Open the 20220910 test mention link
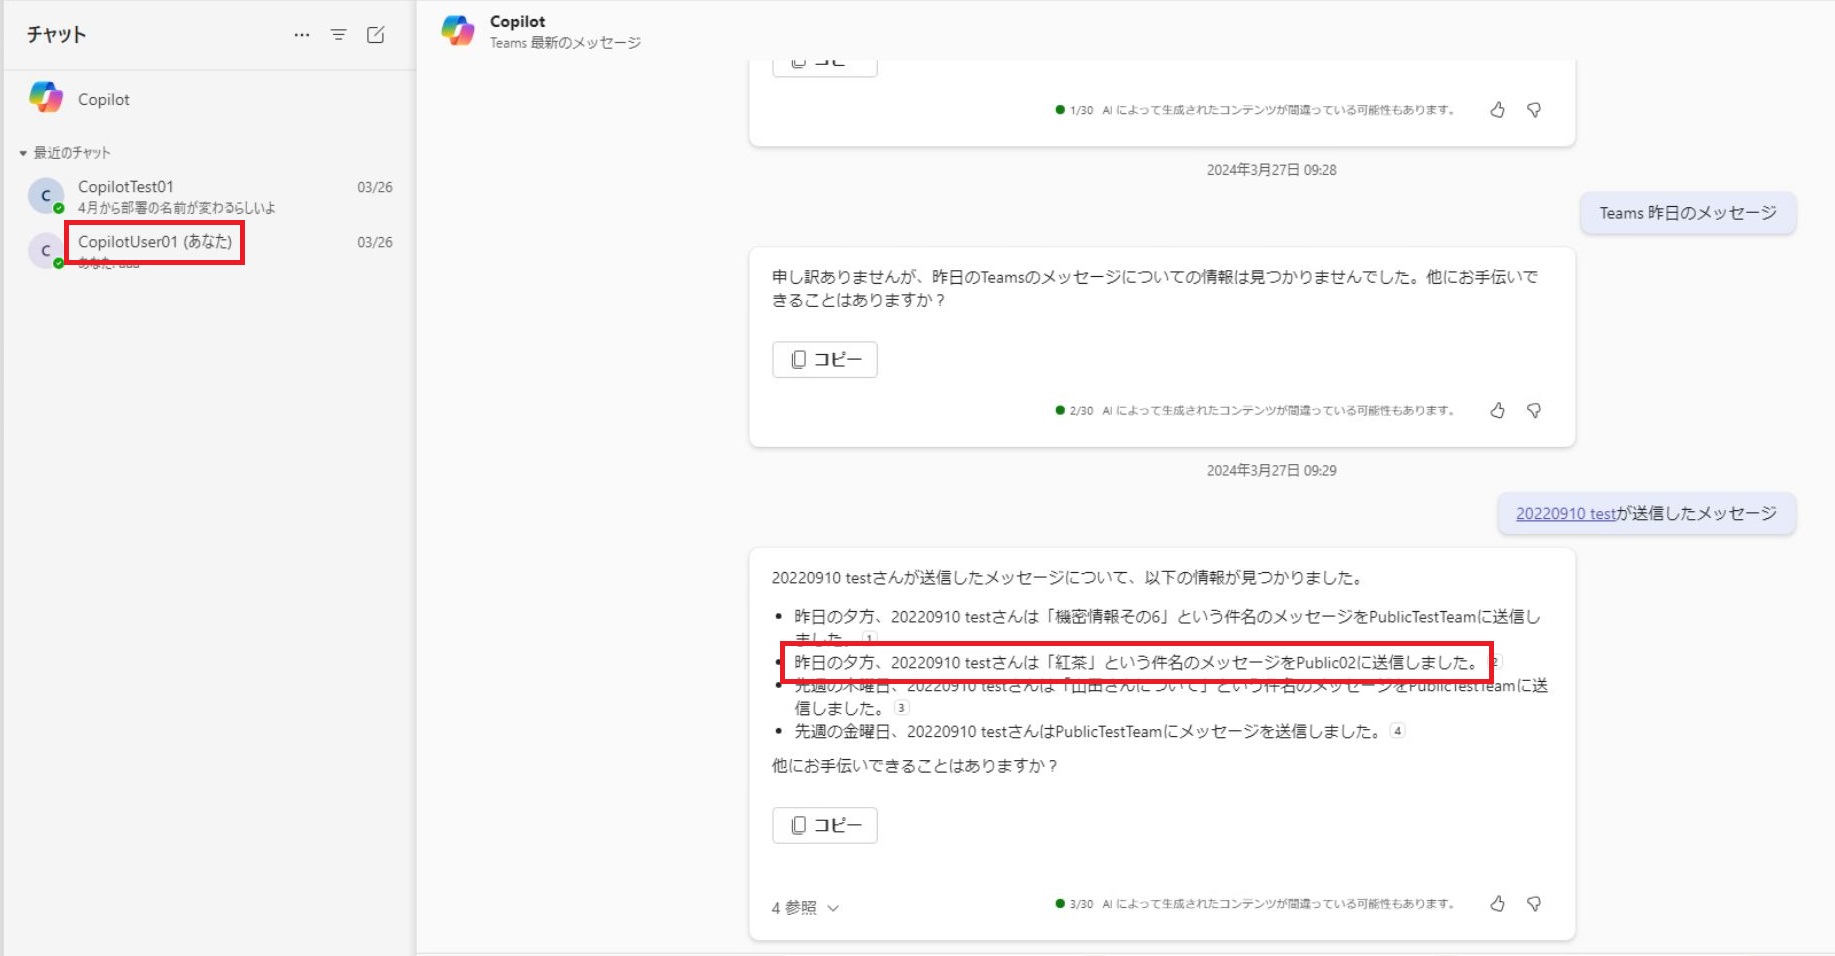The height and width of the screenshot is (956, 1835). (x=1566, y=514)
